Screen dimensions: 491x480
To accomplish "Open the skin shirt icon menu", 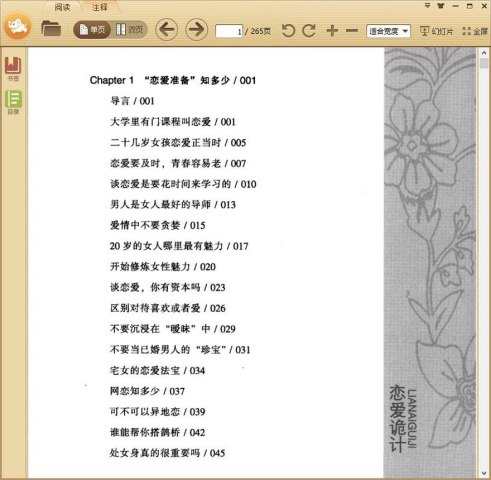I will tap(441, 6).
